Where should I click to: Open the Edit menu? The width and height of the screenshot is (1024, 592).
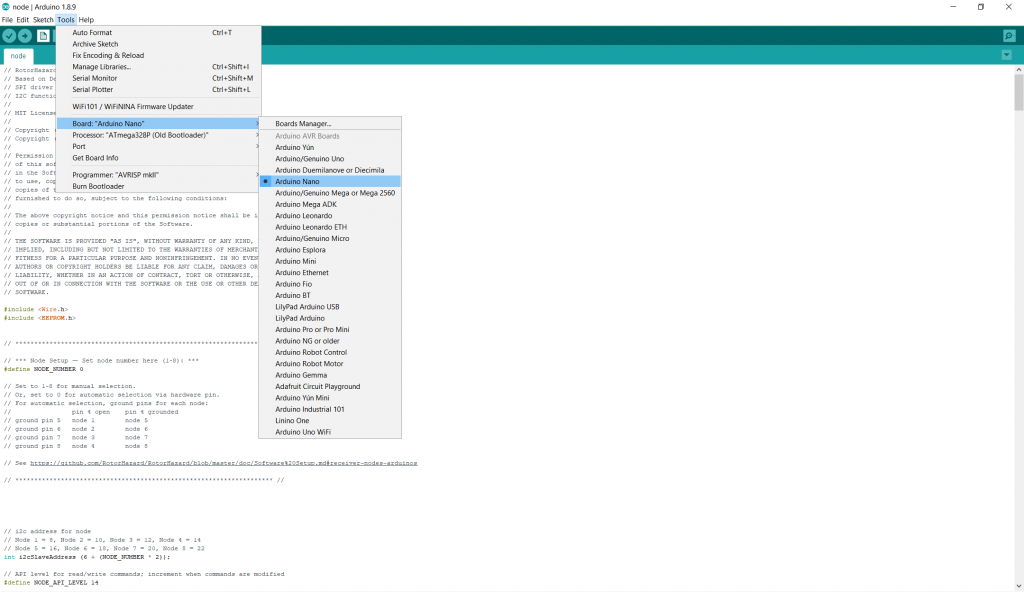click(23, 20)
